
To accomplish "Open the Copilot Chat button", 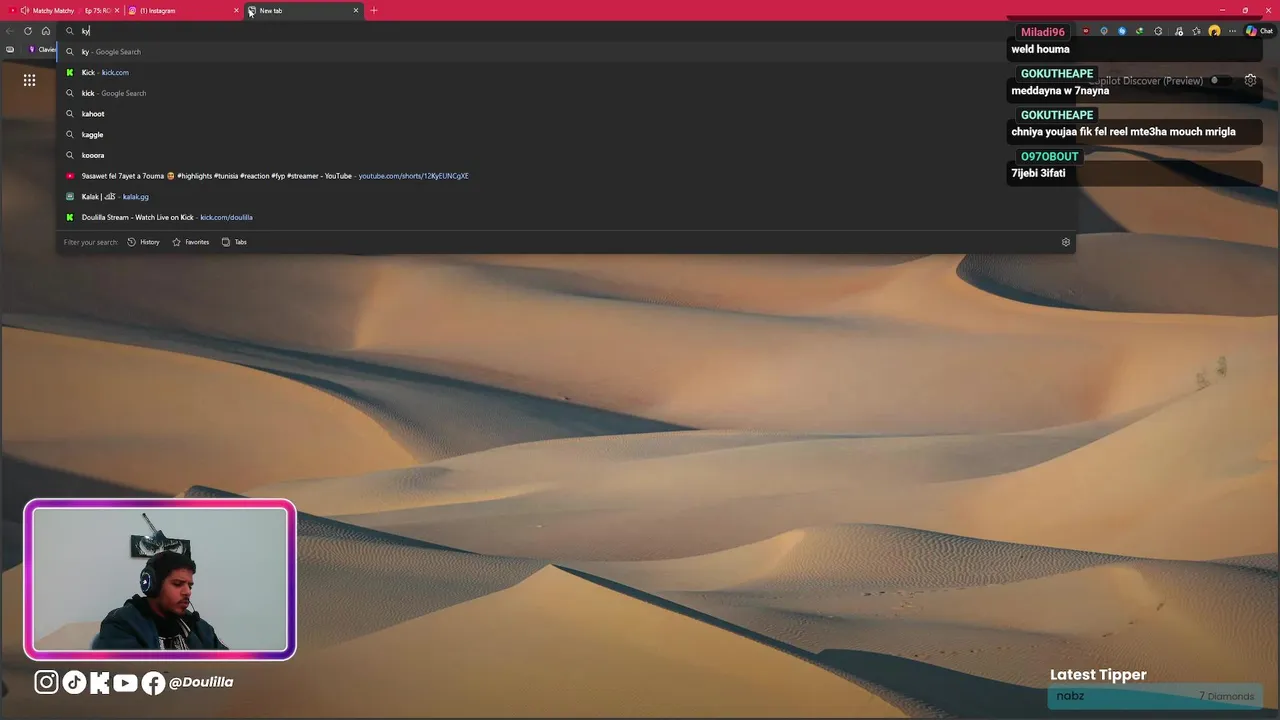I will point(1258,31).
